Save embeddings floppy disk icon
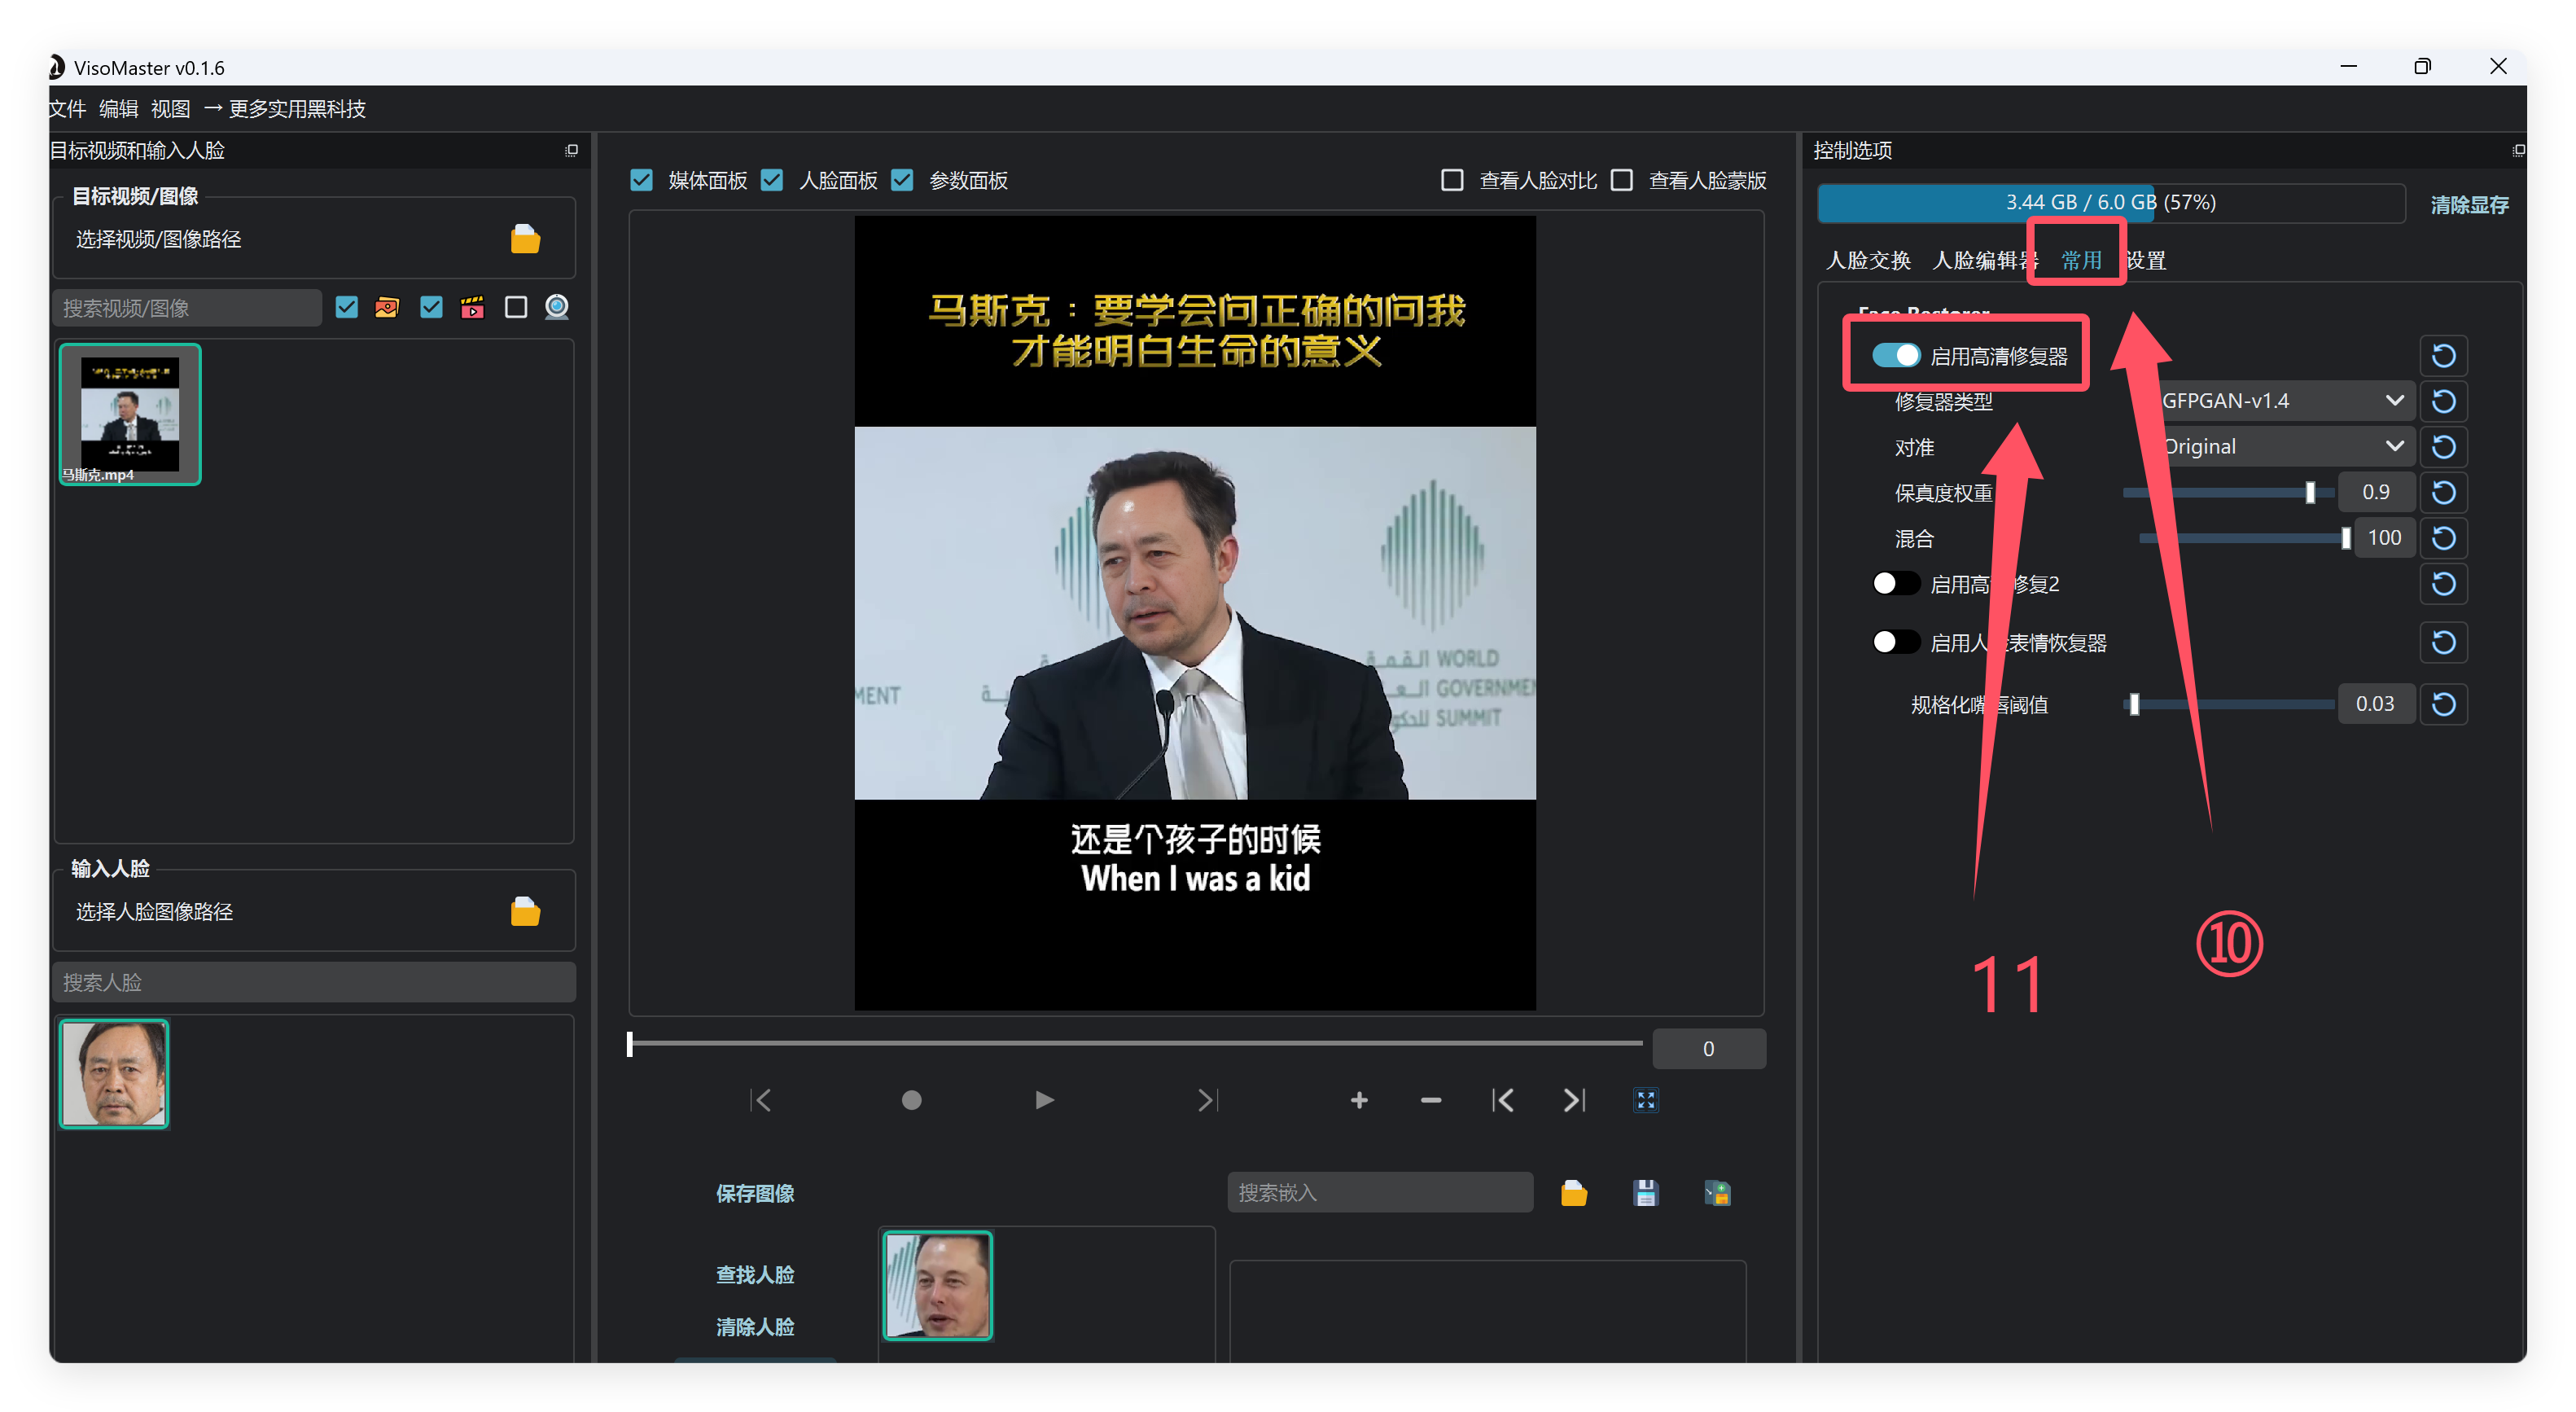 (1646, 1192)
